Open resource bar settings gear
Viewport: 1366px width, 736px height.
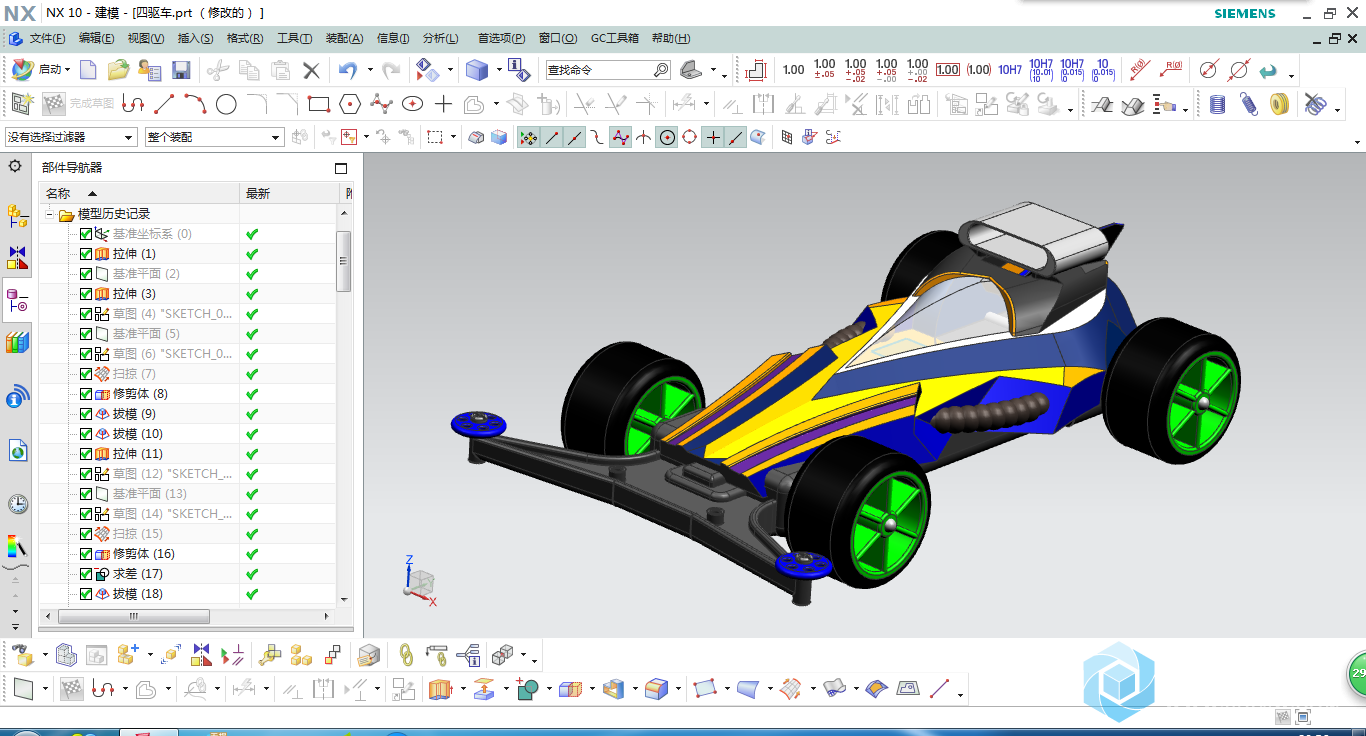pyautogui.click(x=15, y=166)
